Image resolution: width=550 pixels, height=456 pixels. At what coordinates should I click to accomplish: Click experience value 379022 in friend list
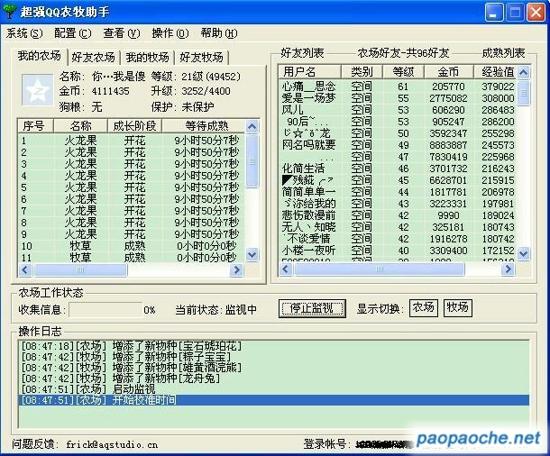[x=498, y=86]
